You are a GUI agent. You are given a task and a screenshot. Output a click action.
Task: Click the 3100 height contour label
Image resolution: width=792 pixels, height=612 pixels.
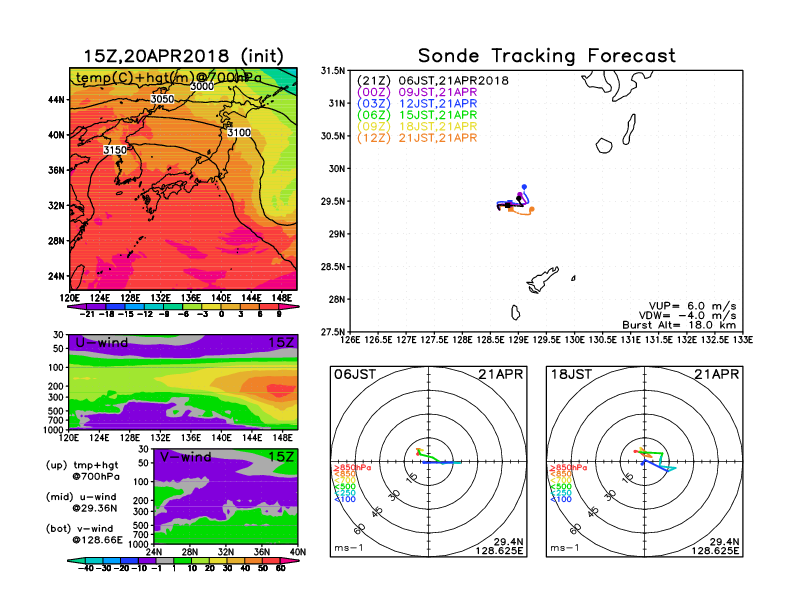coord(239,132)
